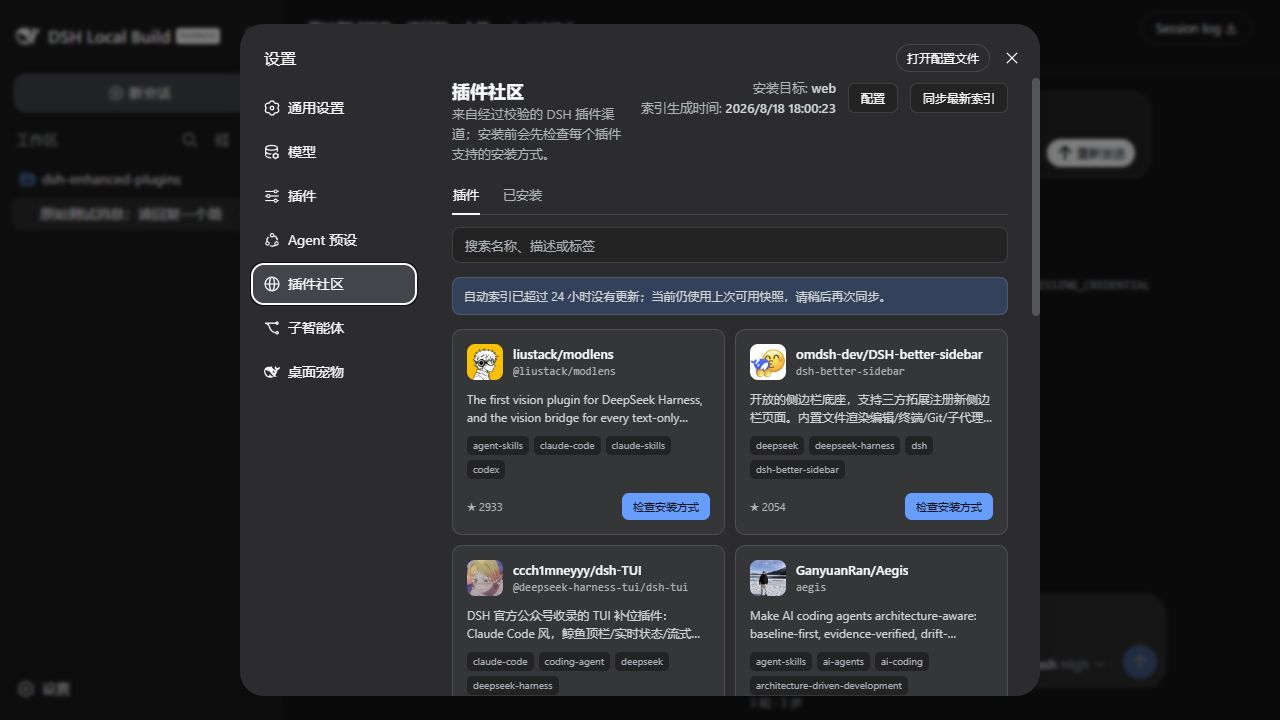Image resolution: width=1280 pixels, height=720 pixels.
Task: Click the ai-coding tag on Aegis card
Action: (x=902, y=661)
